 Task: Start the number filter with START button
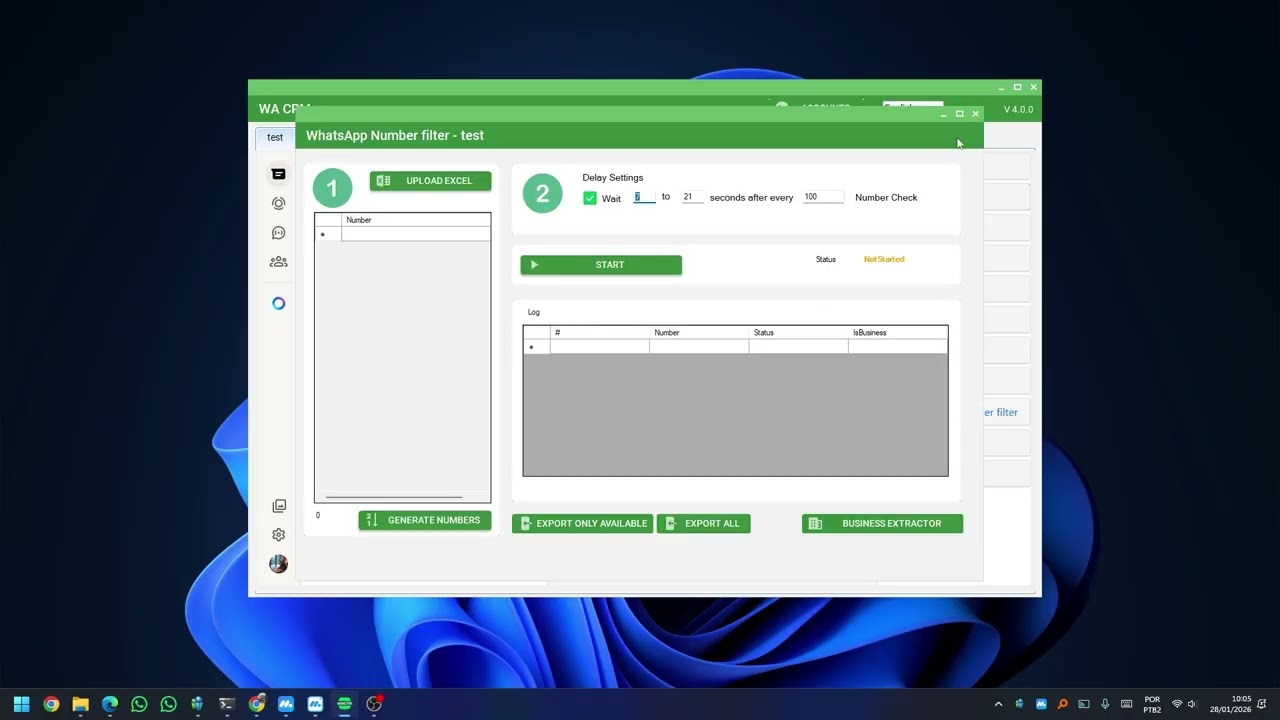pyautogui.click(x=601, y=265)
